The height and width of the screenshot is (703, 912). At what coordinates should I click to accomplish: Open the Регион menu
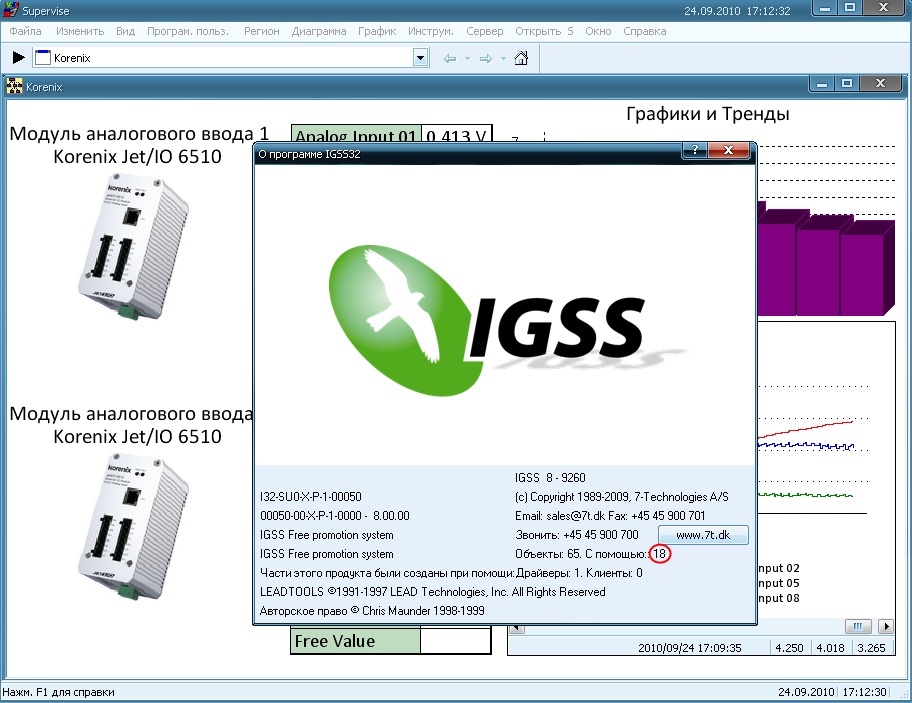tap(262, 31)
